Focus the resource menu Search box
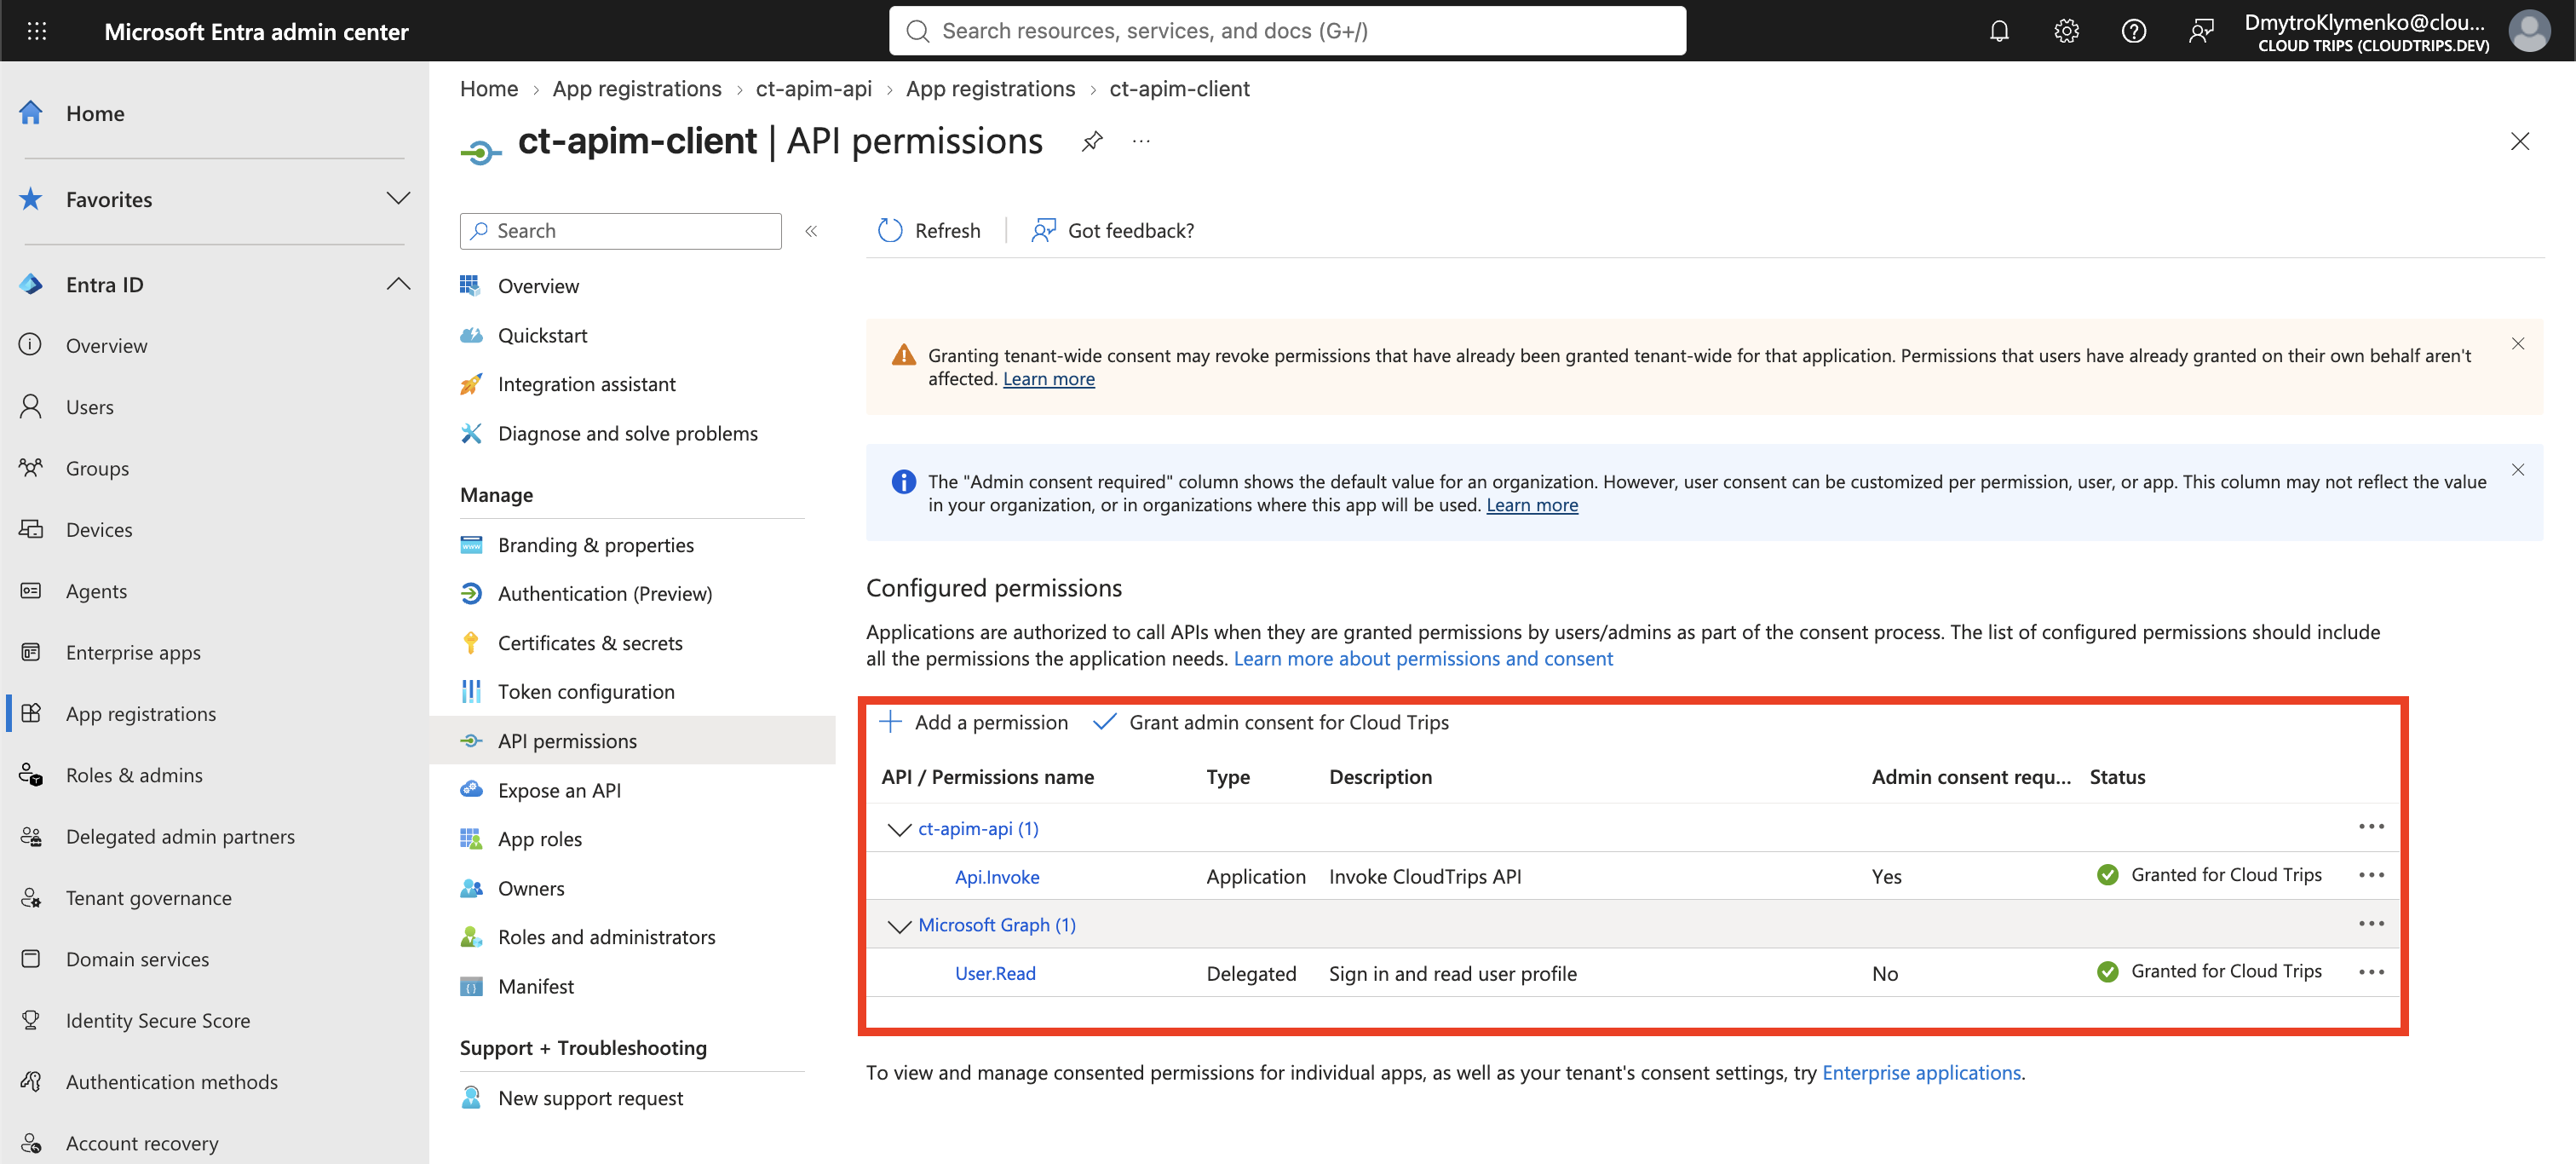 pos(620,231)
